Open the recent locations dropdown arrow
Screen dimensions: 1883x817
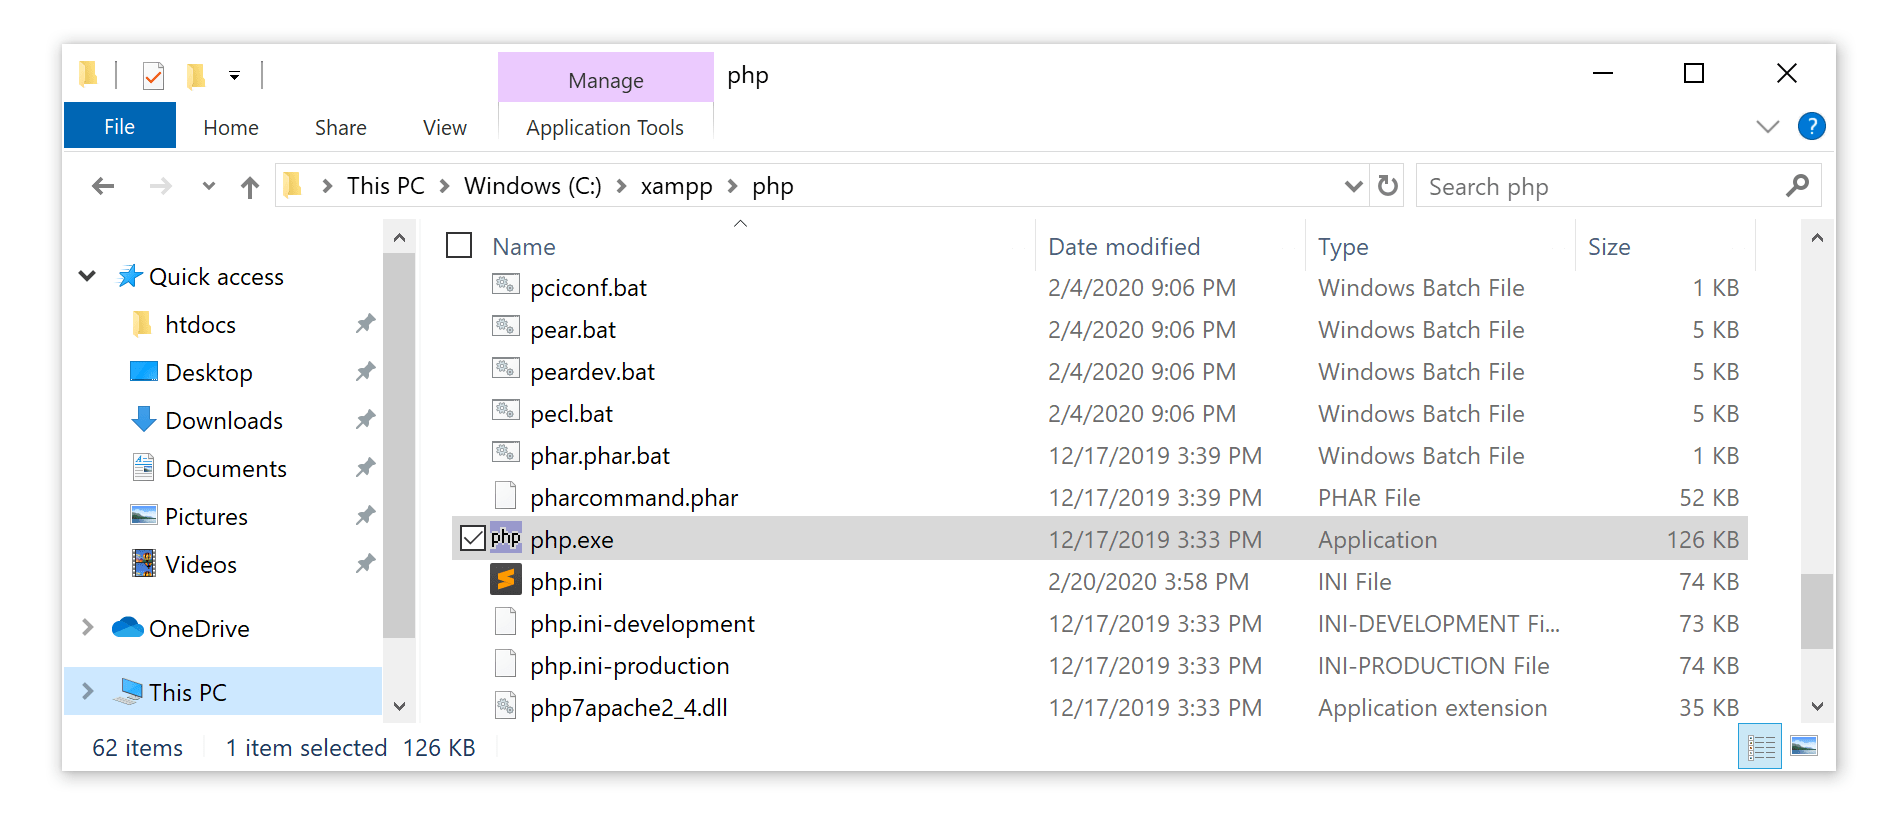[208, 186]
